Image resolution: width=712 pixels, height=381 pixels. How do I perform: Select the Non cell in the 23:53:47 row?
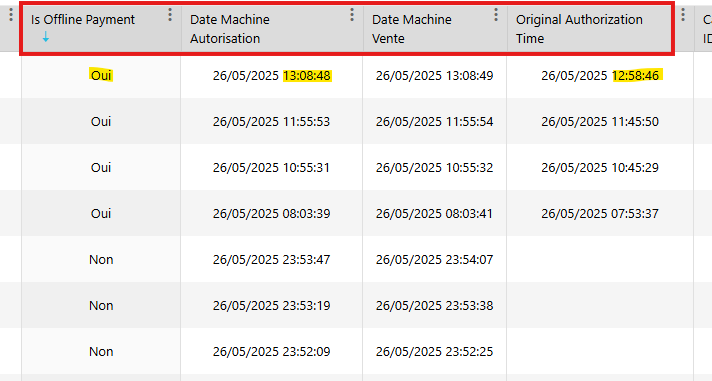(101, 259)
